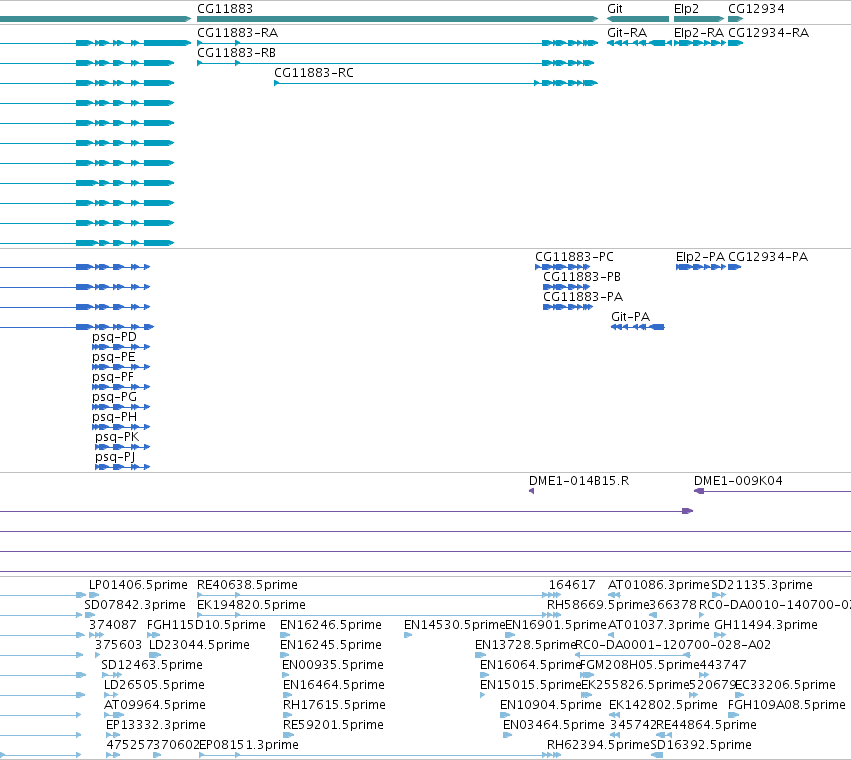Select the CG11883 gene label
The image size is (851, 760).
(x=225, y=9)
